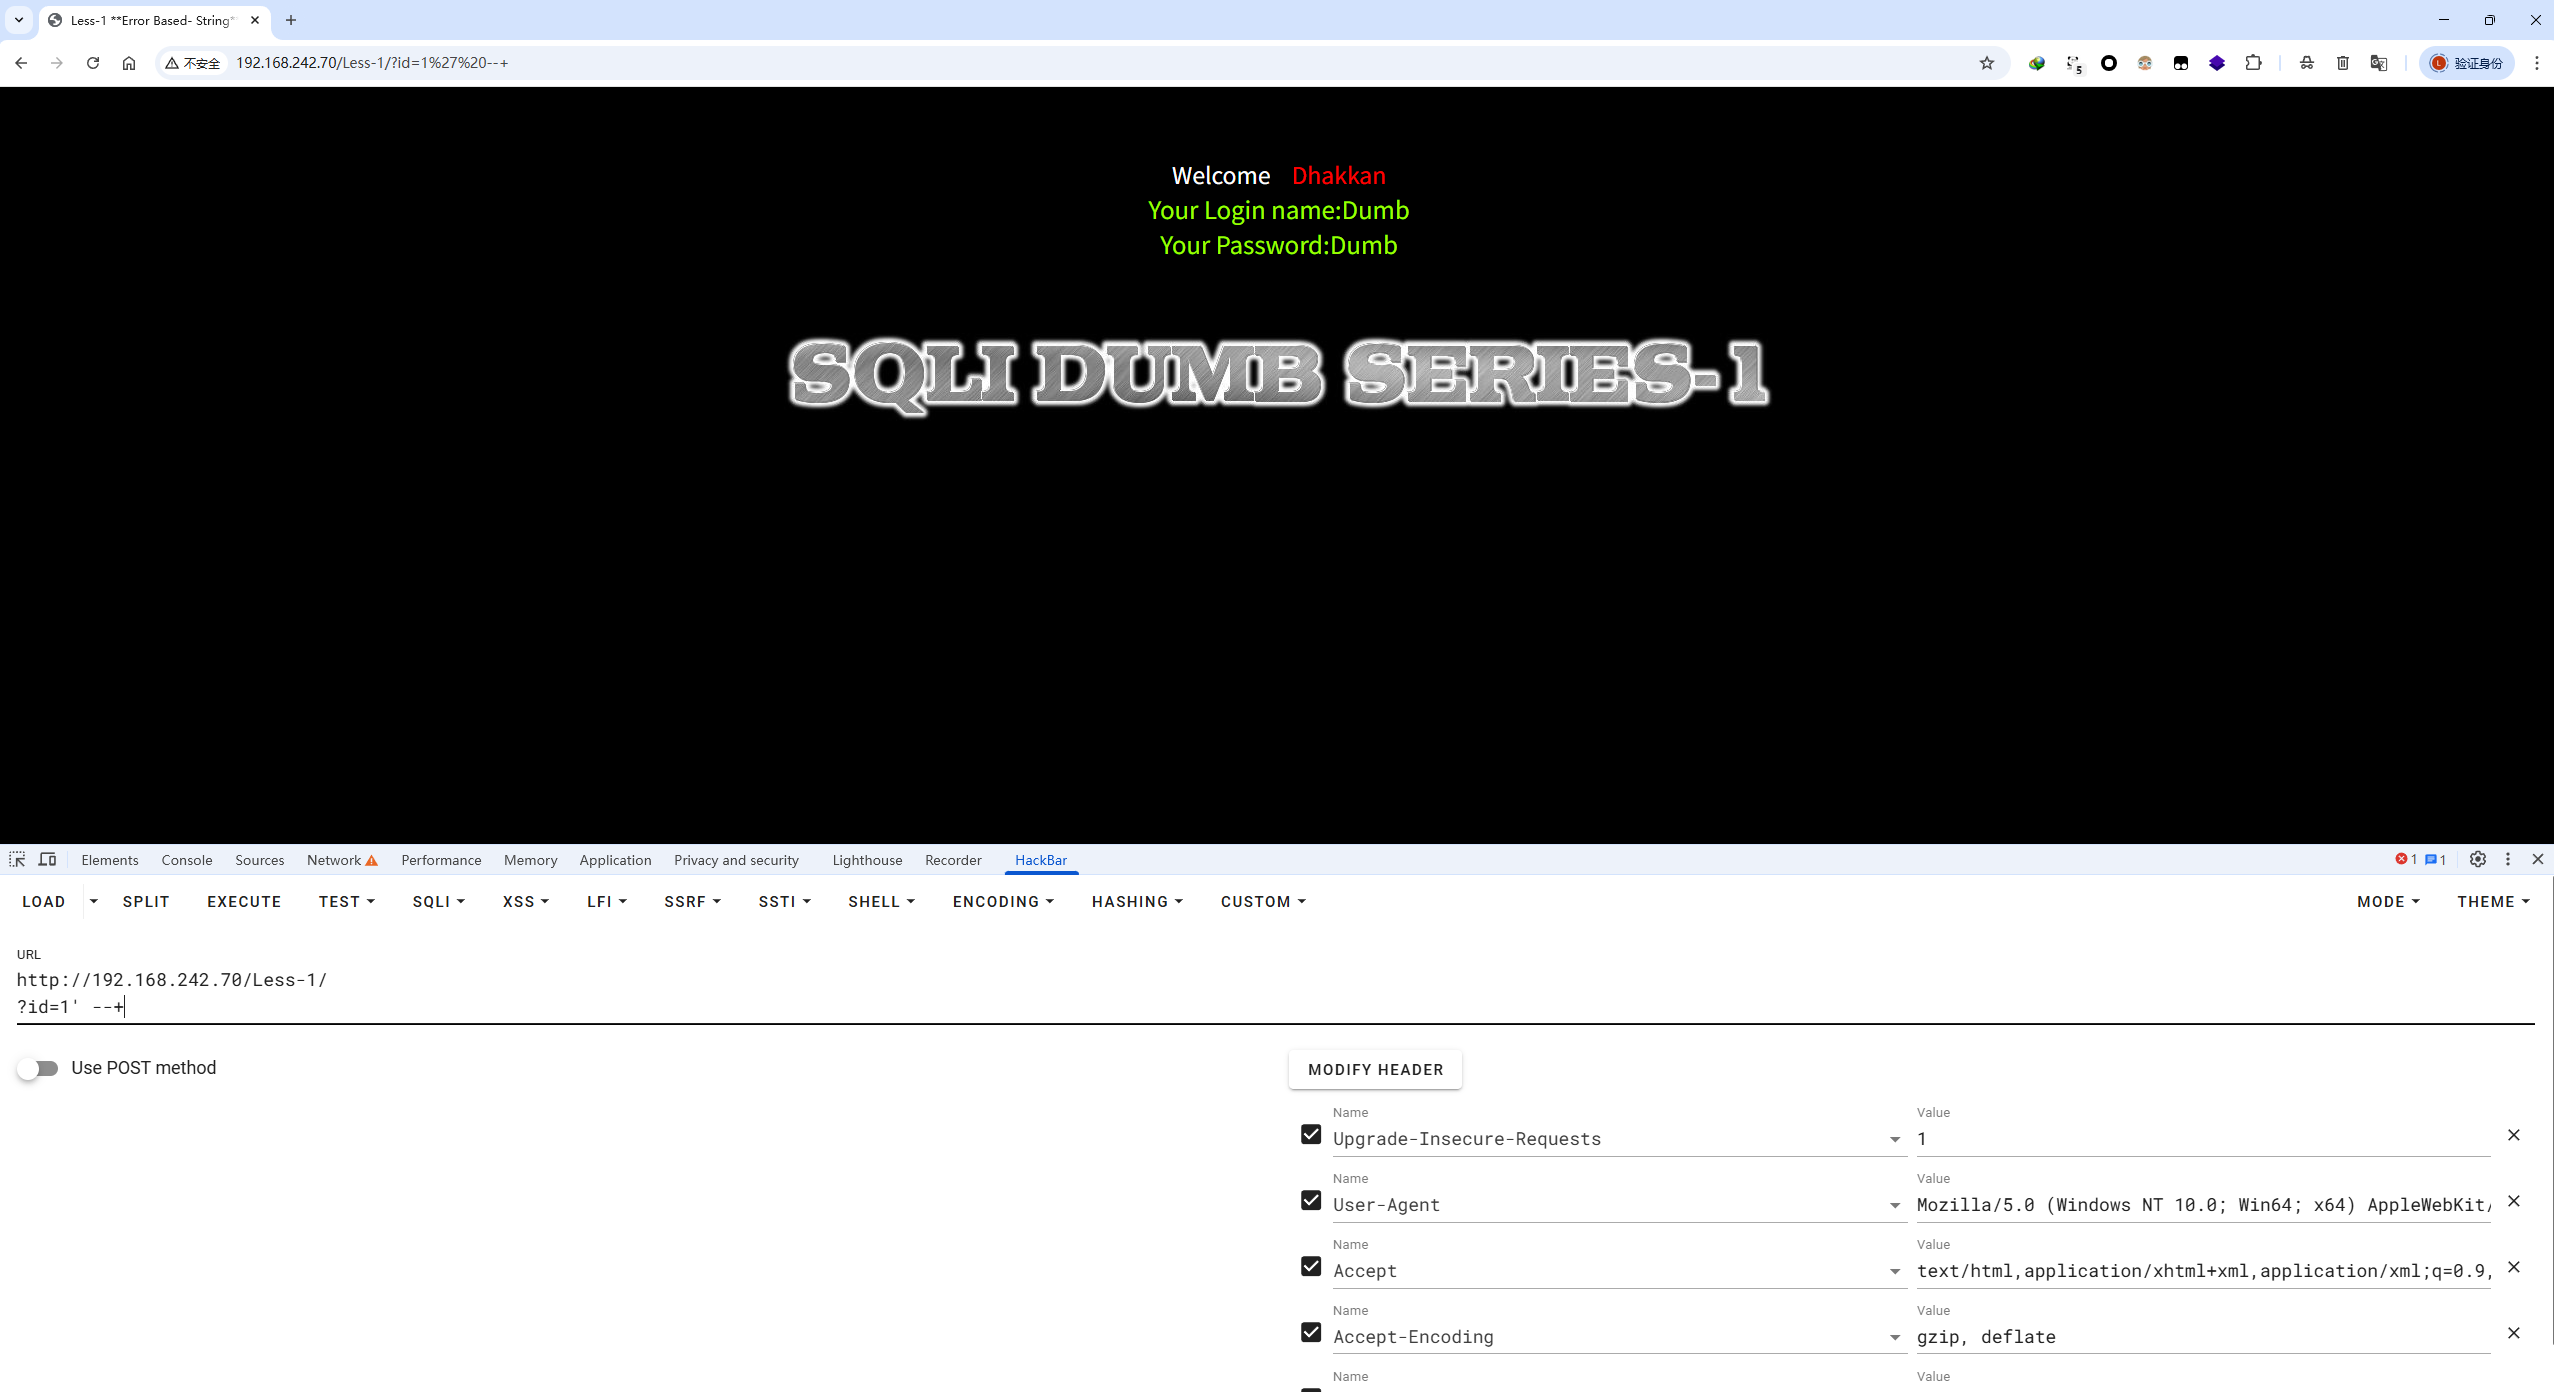Select the DevTools element inspector icon
This screenshot has height=1392, width=2554.
(x=17, y=860)
